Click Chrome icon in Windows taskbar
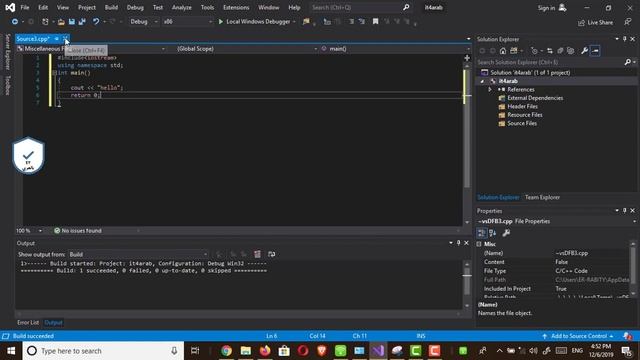640x360 pixels. [226, 351]
